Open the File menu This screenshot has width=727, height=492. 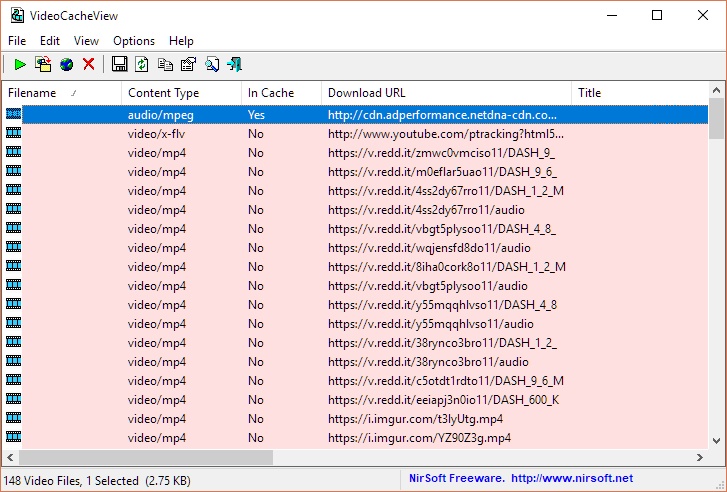click(17, 41)
